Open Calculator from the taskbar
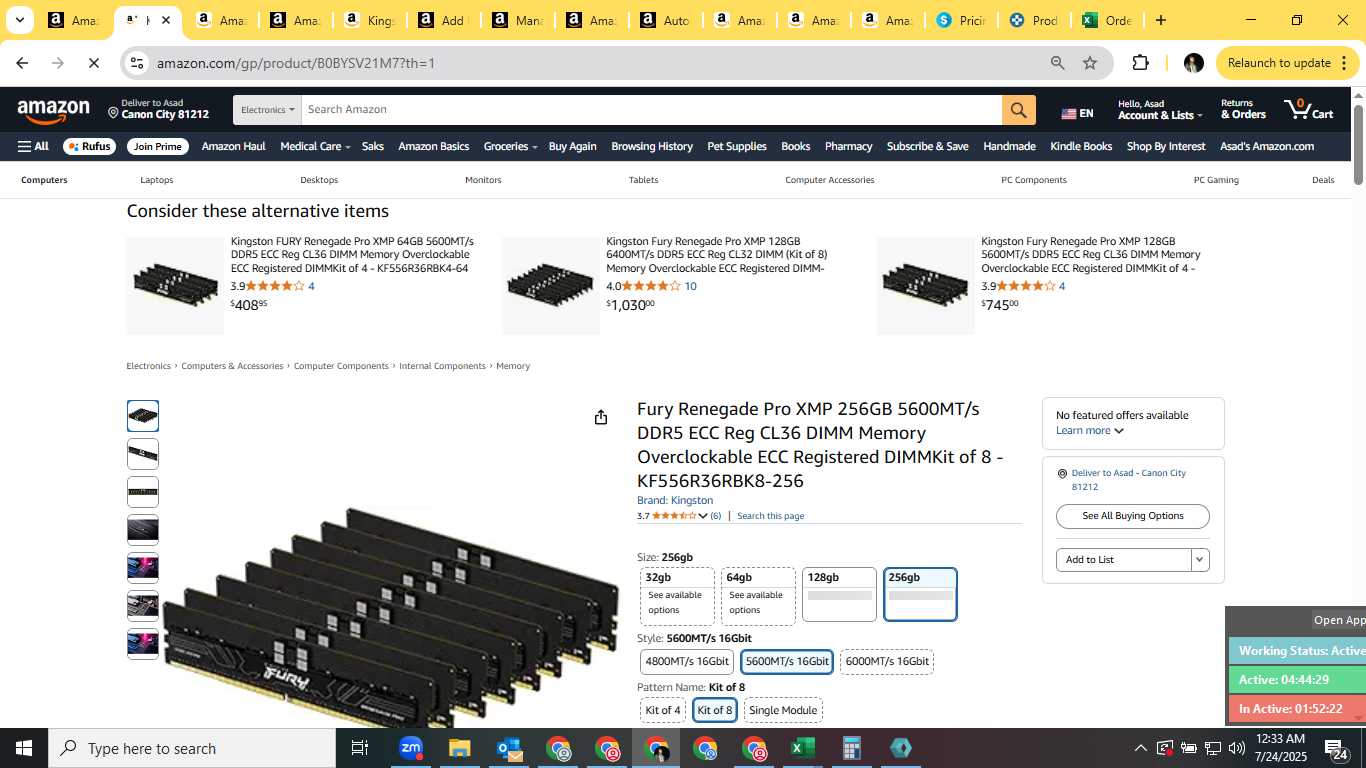1366x768 pixels. click(851, 748)
